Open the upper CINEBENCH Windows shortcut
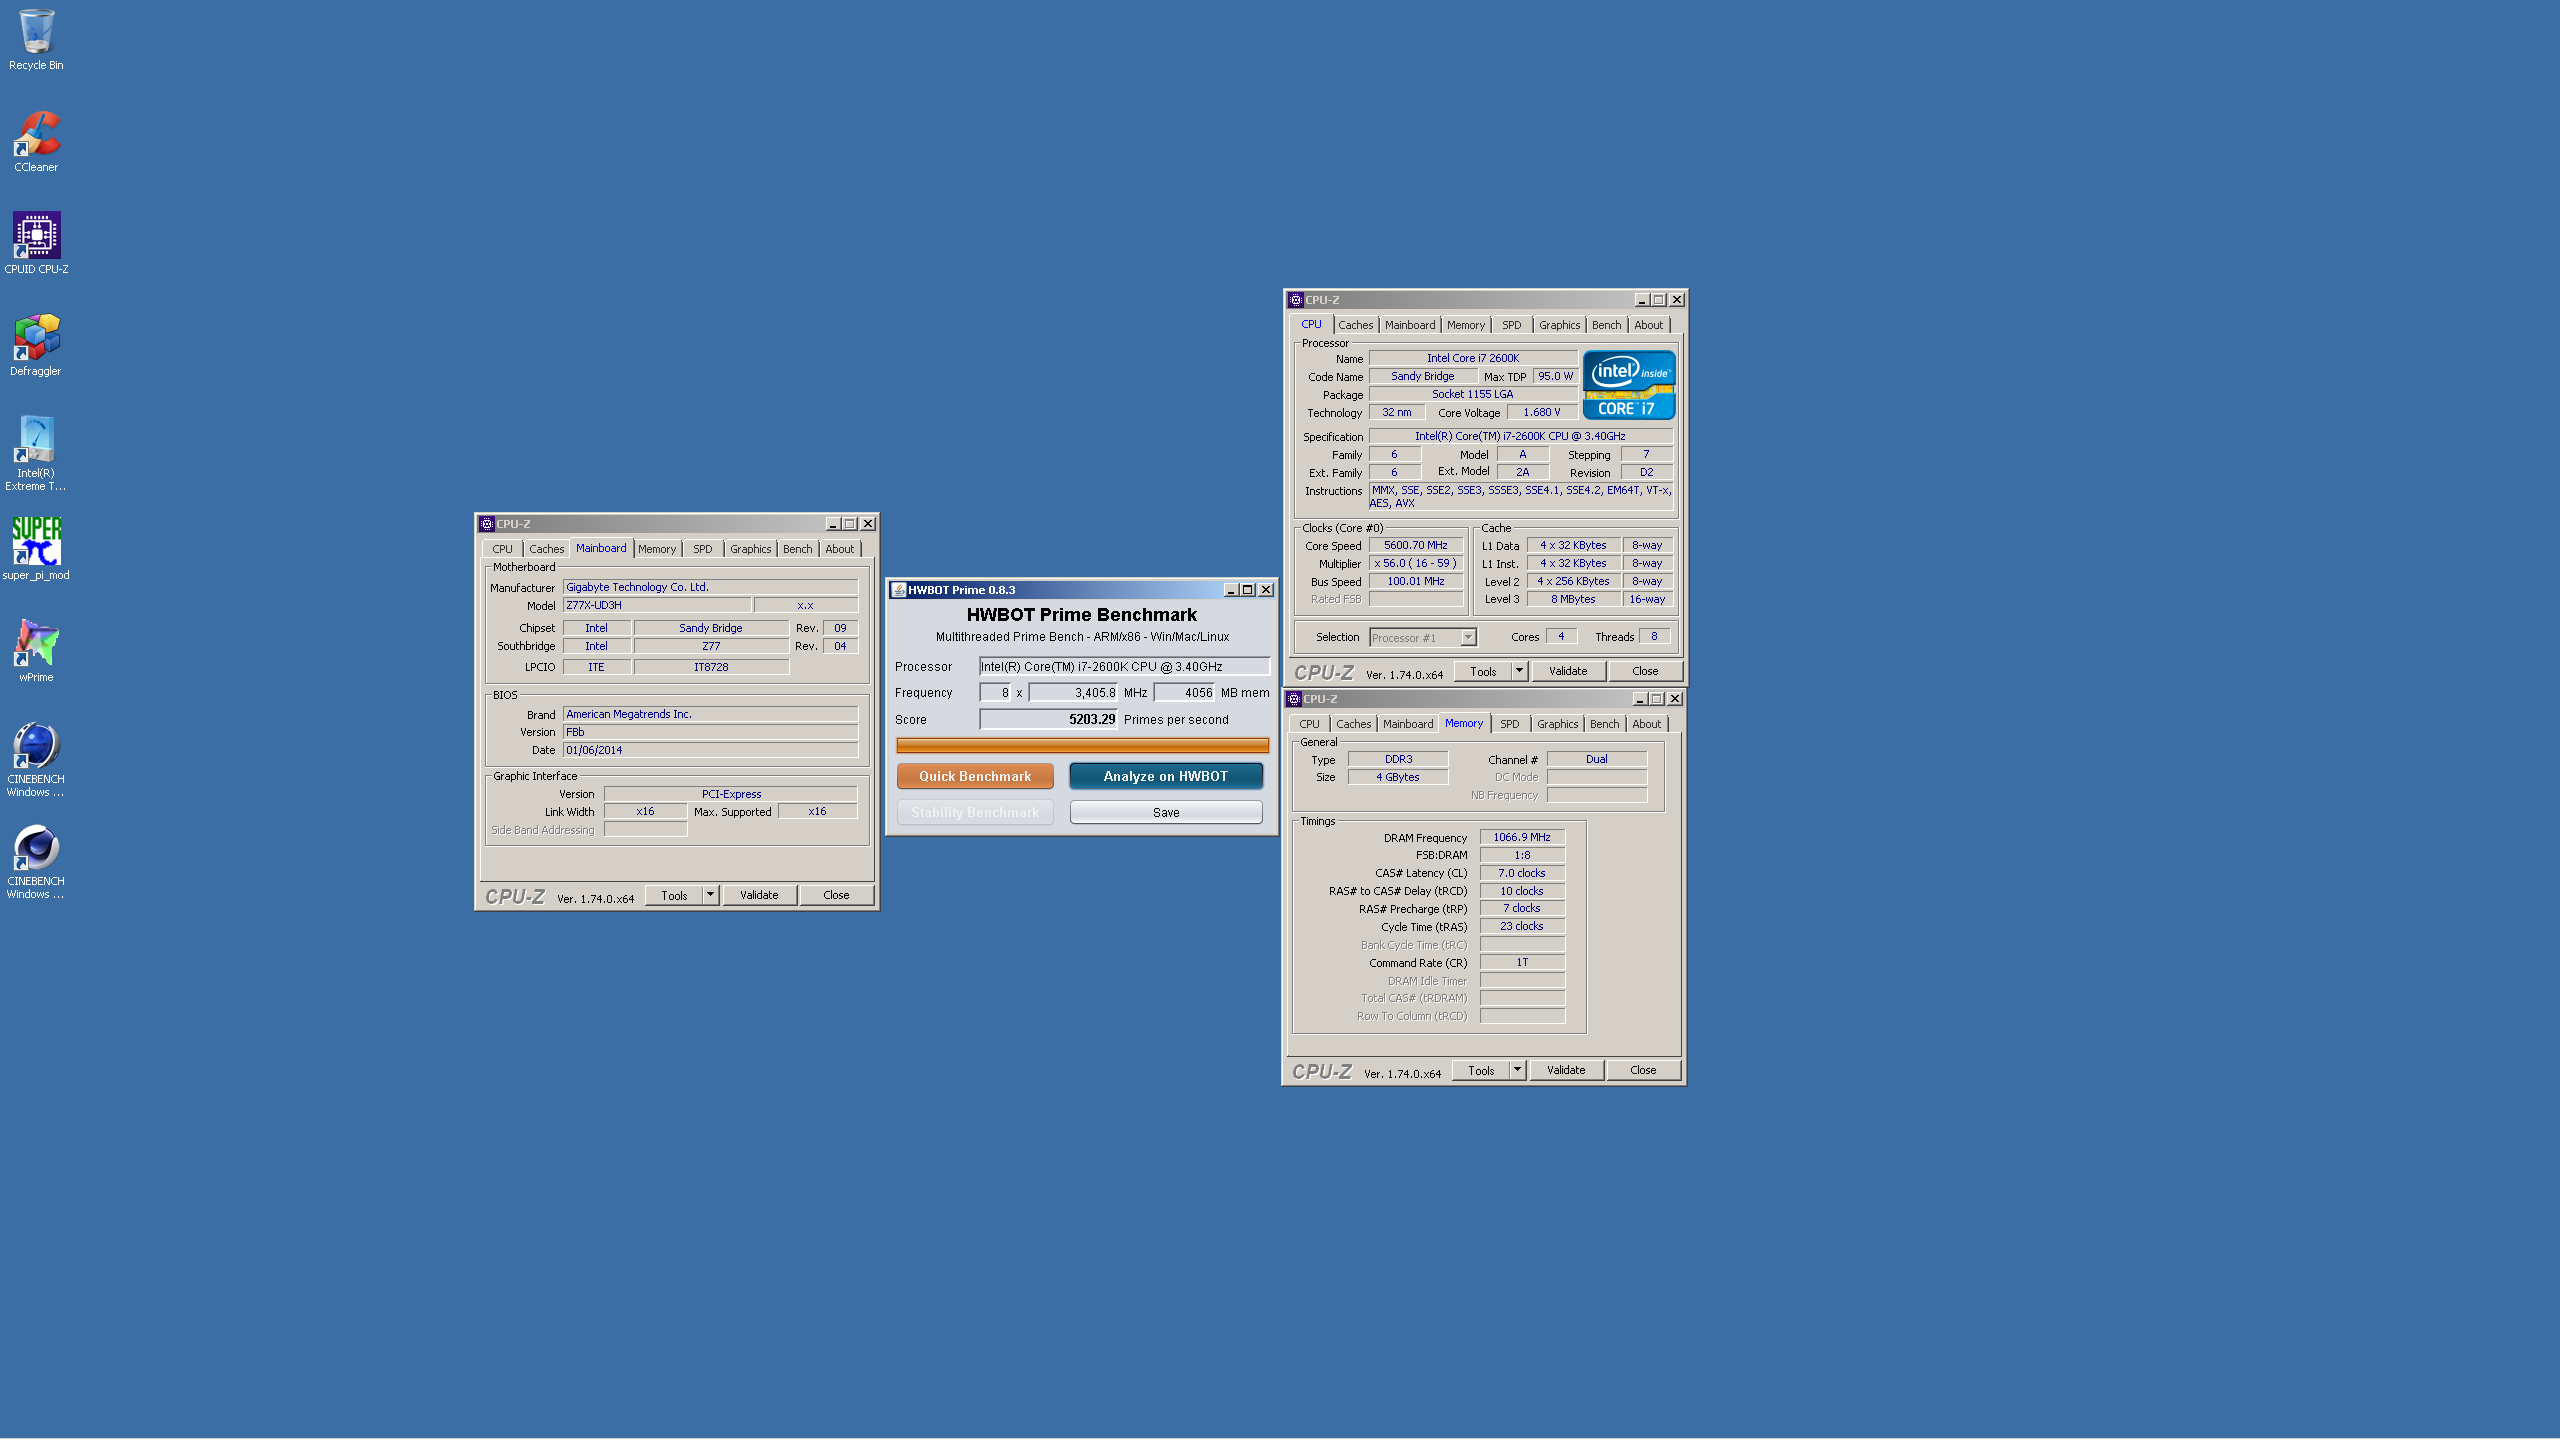Viewport: 2560px width, 1440px height. (36, 760)
